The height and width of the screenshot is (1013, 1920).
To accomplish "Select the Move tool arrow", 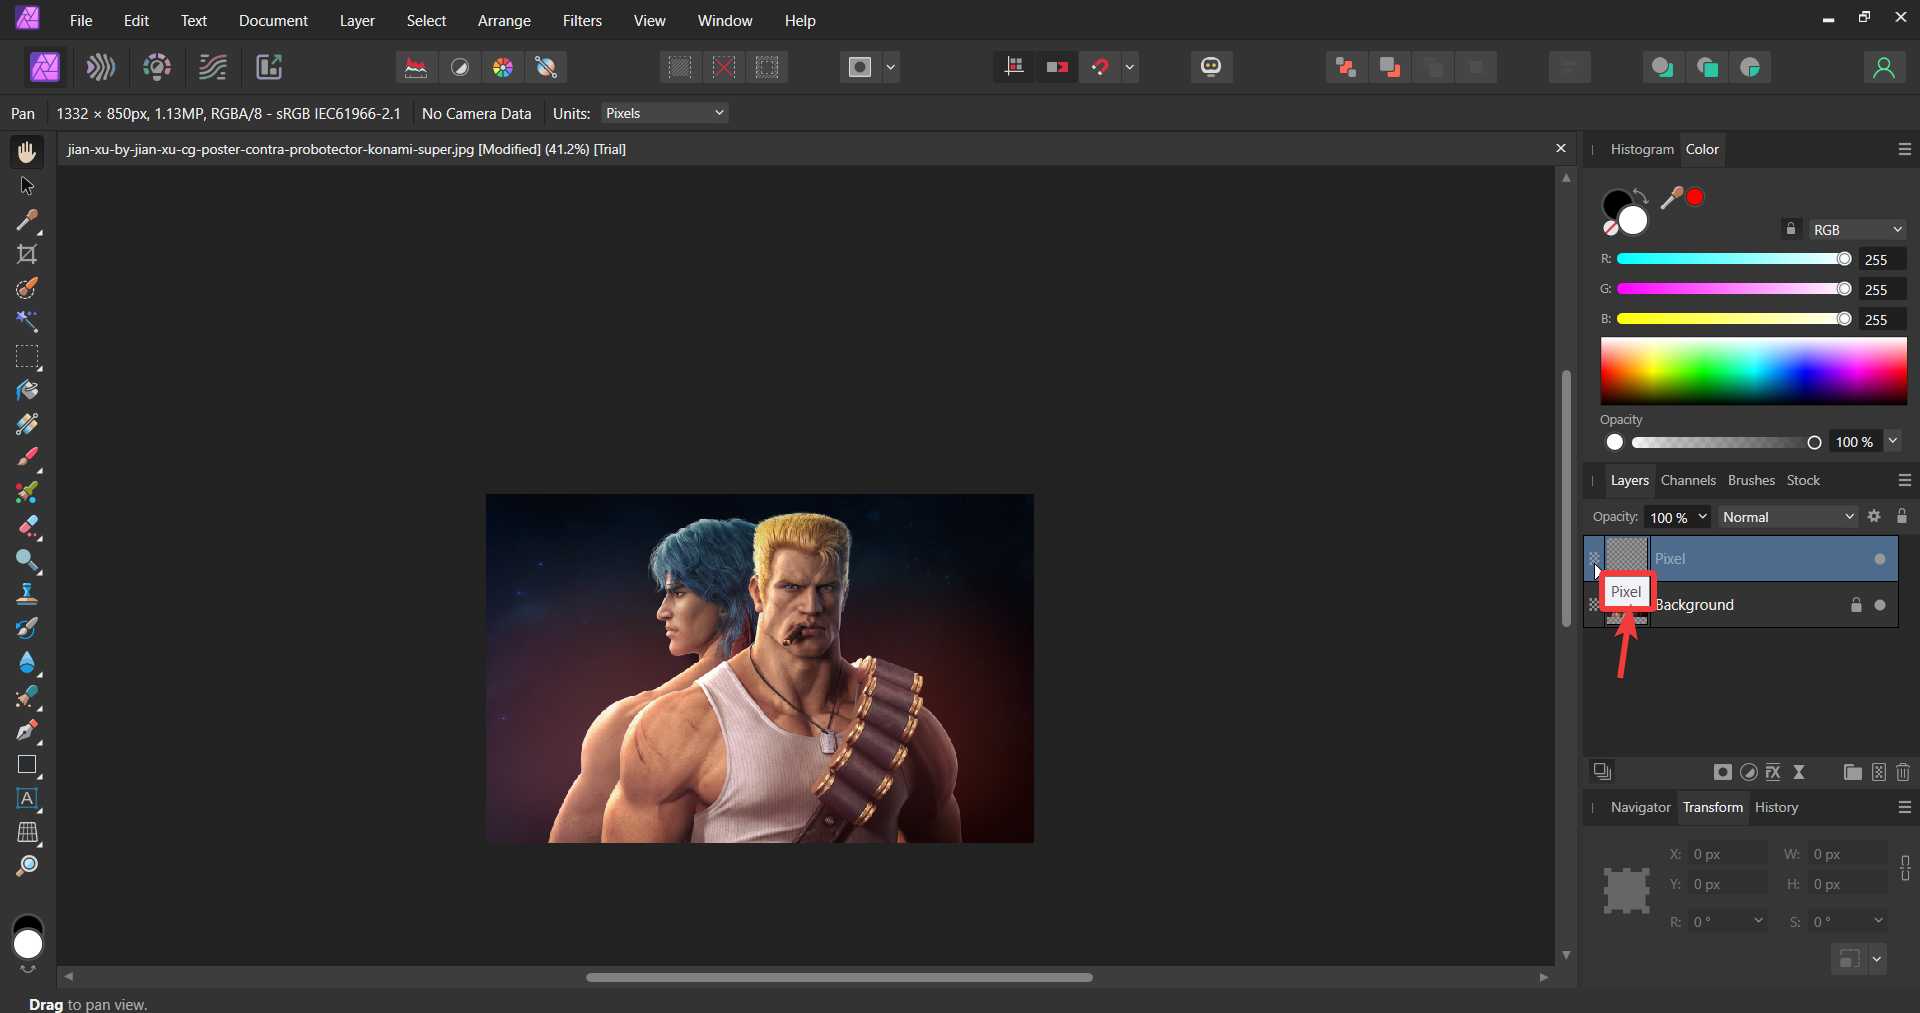I will pos(27,186).
